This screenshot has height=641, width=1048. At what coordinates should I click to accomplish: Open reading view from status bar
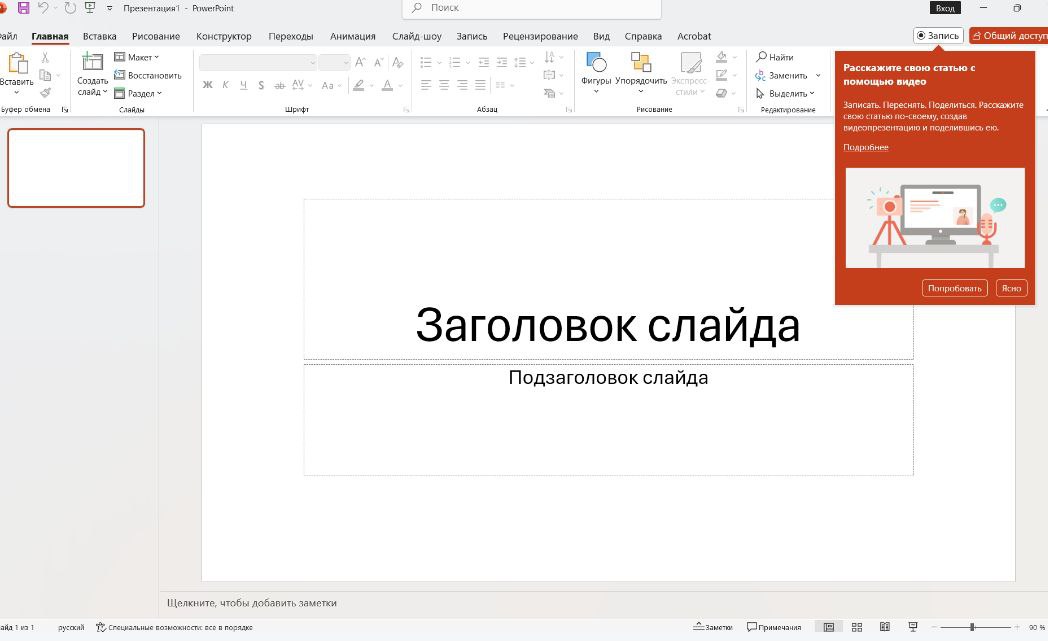(885, 627)
